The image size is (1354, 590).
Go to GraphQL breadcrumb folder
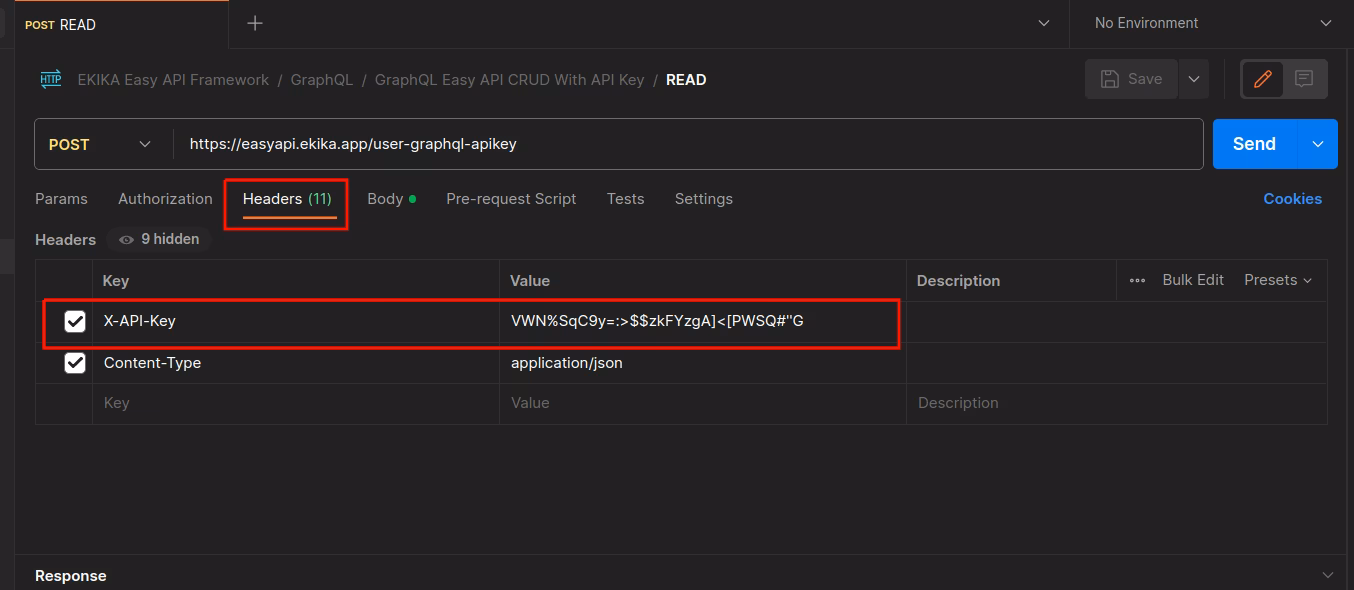point(322,79)
